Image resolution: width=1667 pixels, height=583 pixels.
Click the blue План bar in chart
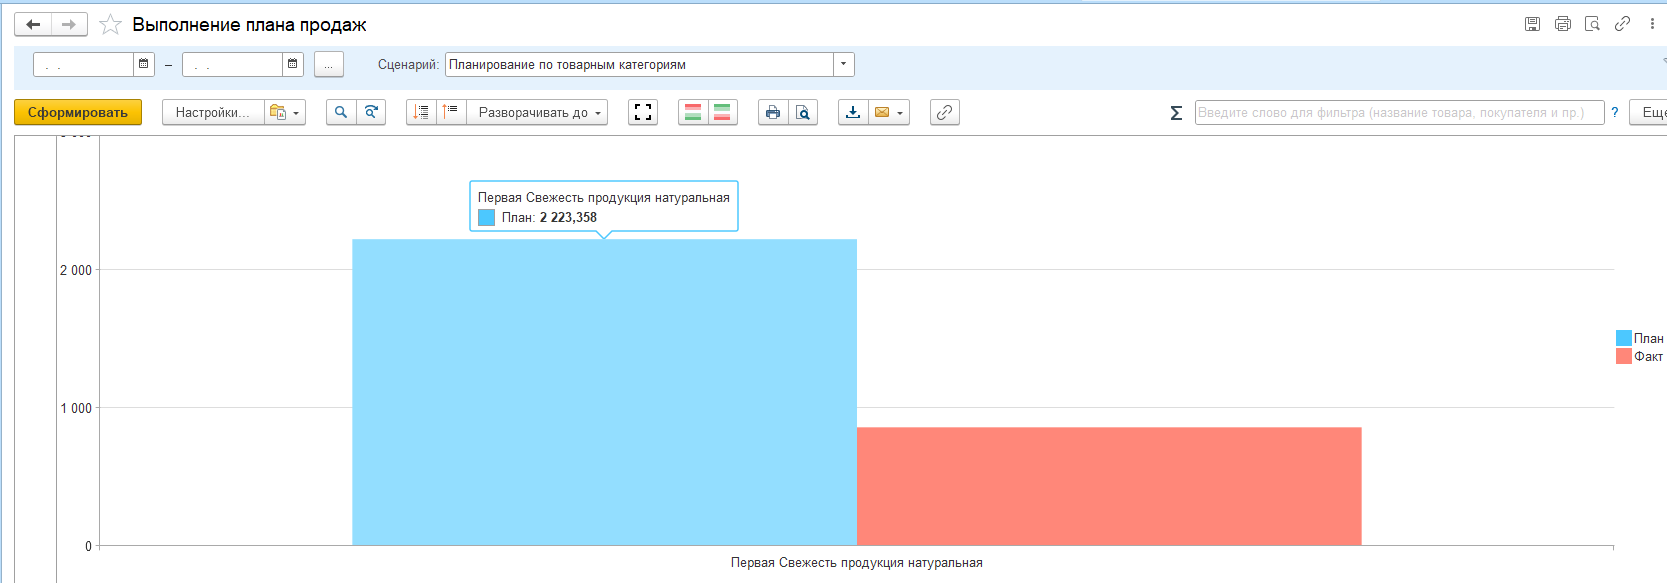[604, 392]
